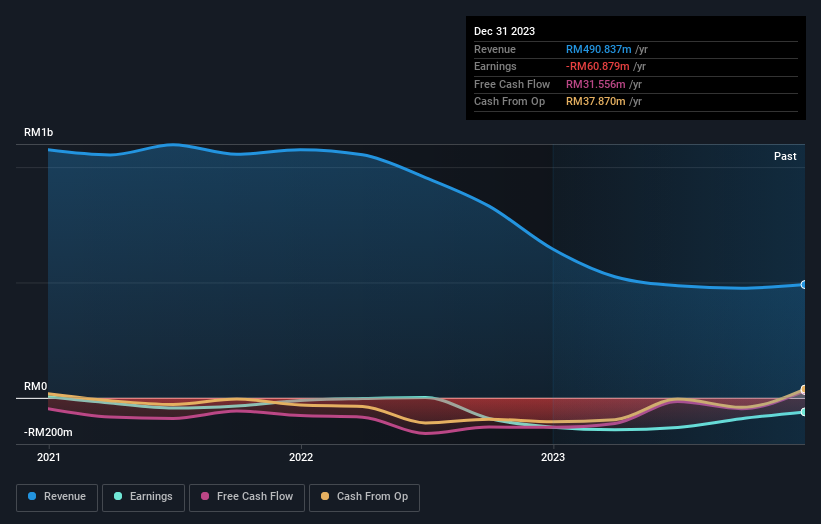The image size is (821, 524).
Task: Click the 2023 x-axis label
Action: coord(553,458)
